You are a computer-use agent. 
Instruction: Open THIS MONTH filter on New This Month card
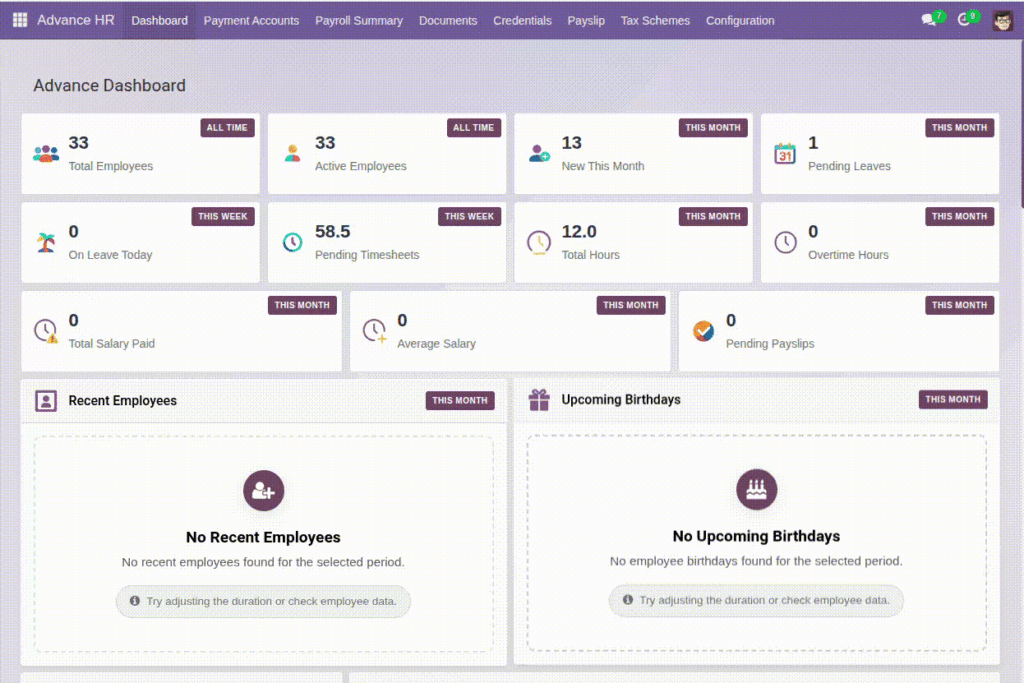coord(713,128)
